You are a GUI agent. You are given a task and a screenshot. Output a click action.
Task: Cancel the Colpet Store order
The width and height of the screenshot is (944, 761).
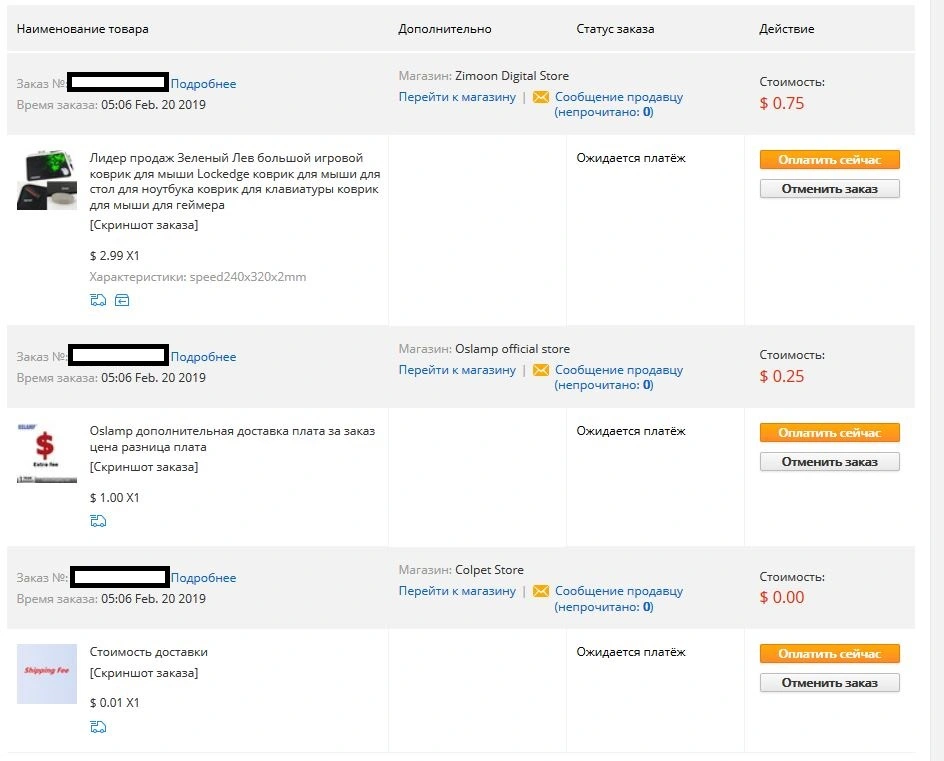(x=830, y=683)
